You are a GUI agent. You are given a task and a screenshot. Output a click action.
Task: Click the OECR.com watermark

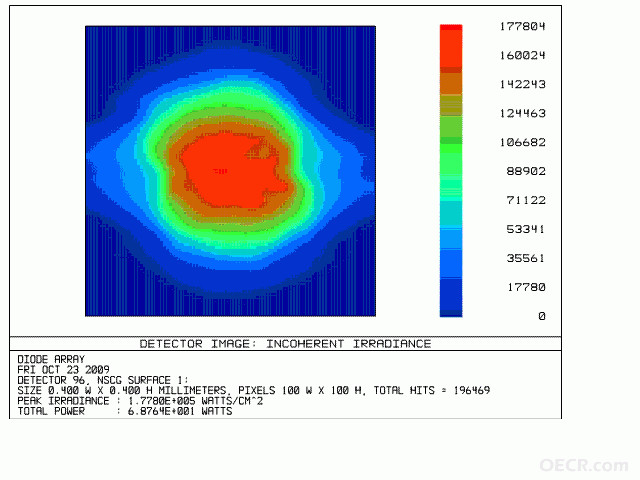point(584,465)
